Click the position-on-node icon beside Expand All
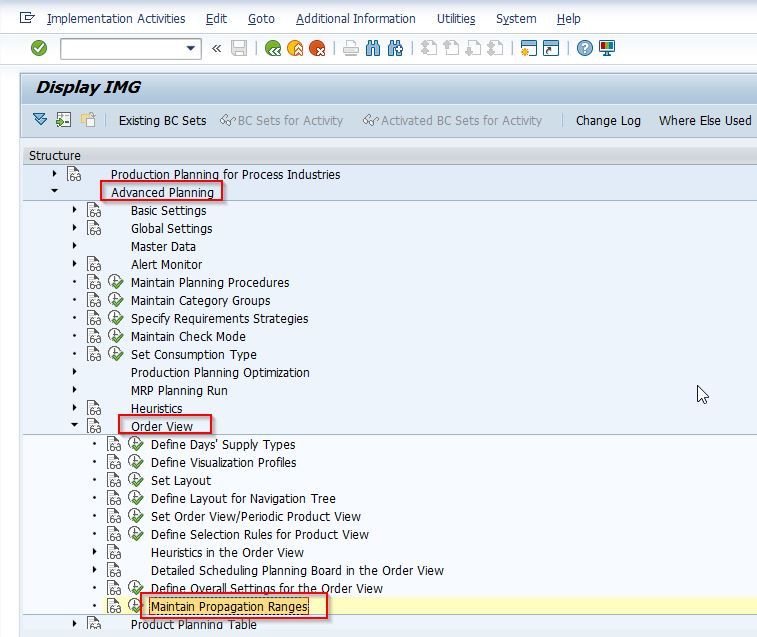This screenshot has height=637, width=757. pos(63,119)
